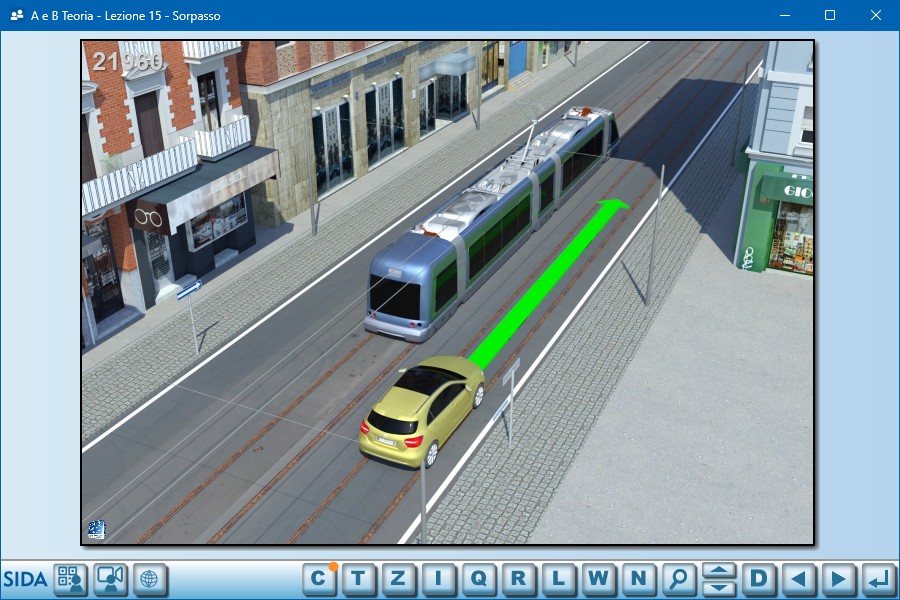Click the return/enter arrow icon
The image size is (900, 600).
pyautogui.click(x=878, y=578)
